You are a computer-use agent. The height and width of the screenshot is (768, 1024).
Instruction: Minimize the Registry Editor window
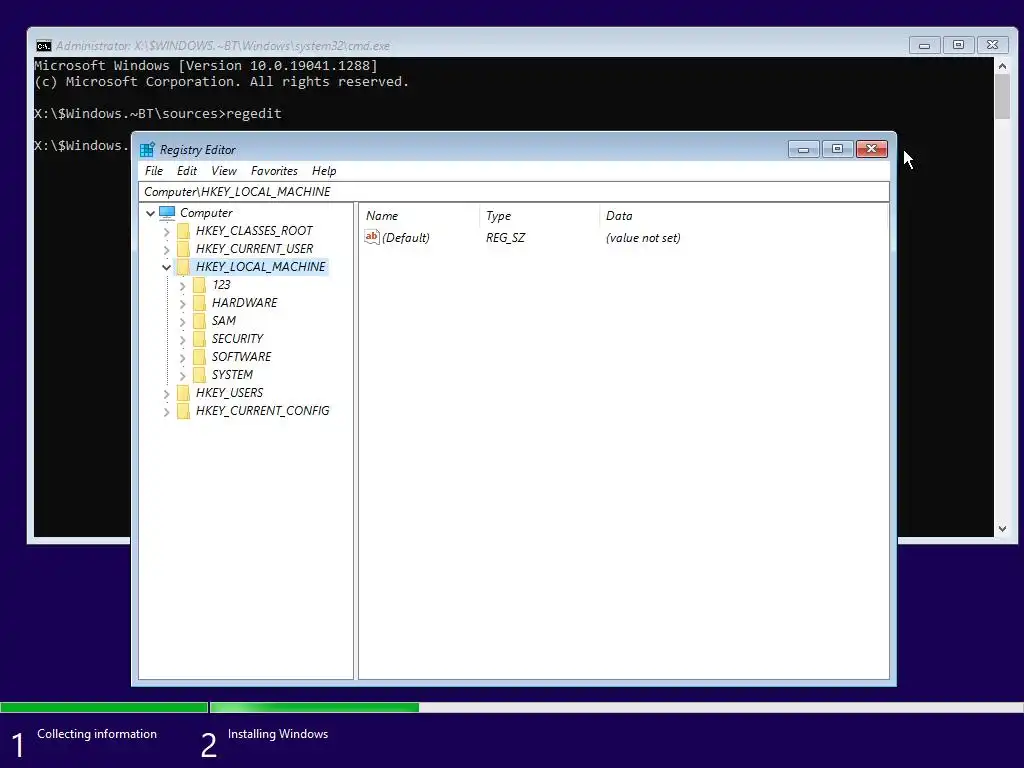click(x=804, y=150)
